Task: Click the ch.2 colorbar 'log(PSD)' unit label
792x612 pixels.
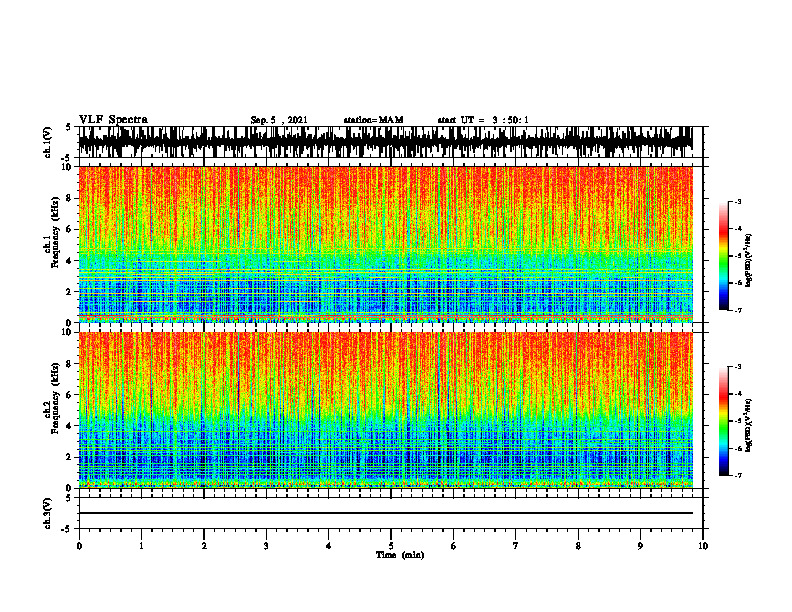Action: click(x=750, y=425)
